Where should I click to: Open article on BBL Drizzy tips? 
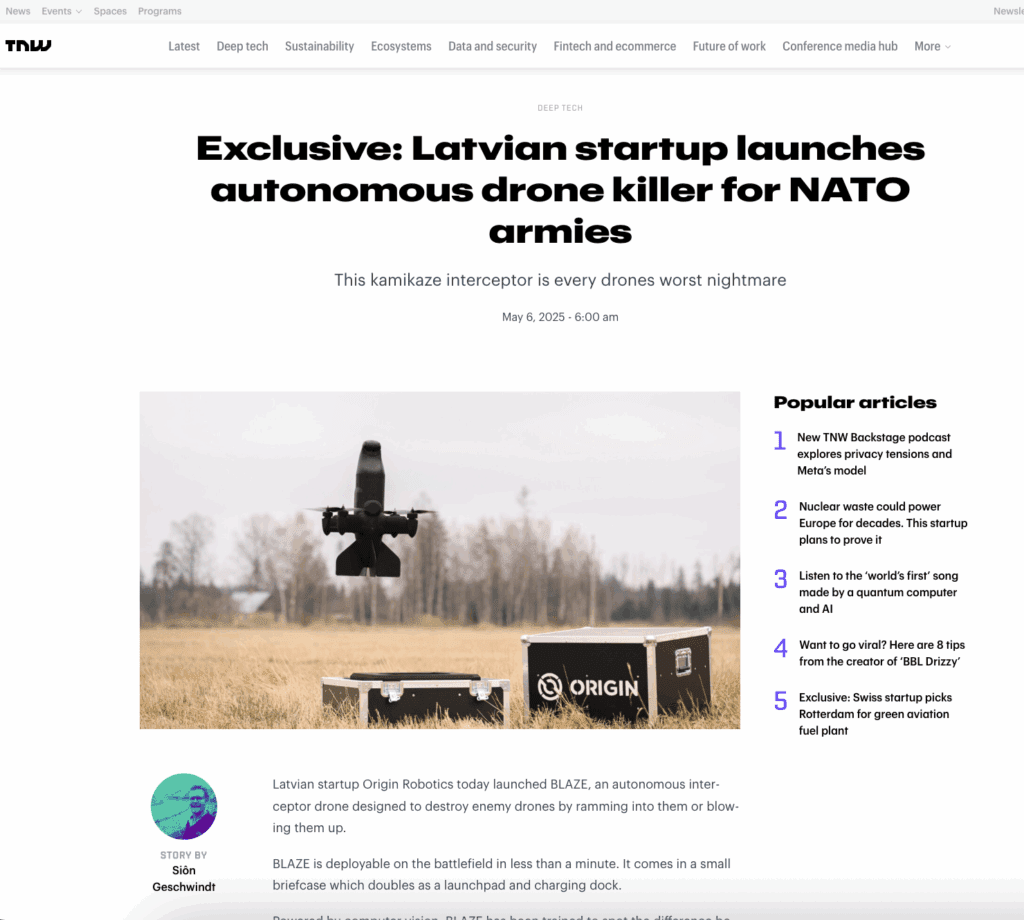882,653
